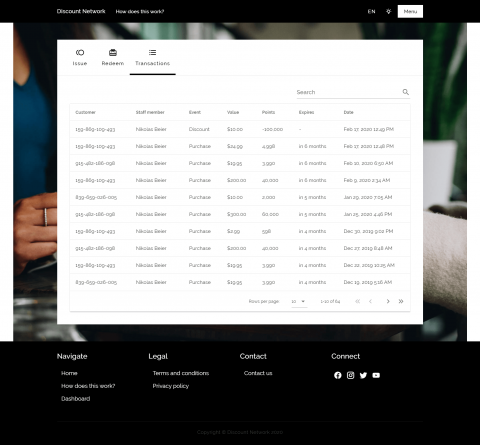Sort table by Date column header
The height and width of the screenshot is (445, 480).
pyautogui.click(x=348, y=112)
